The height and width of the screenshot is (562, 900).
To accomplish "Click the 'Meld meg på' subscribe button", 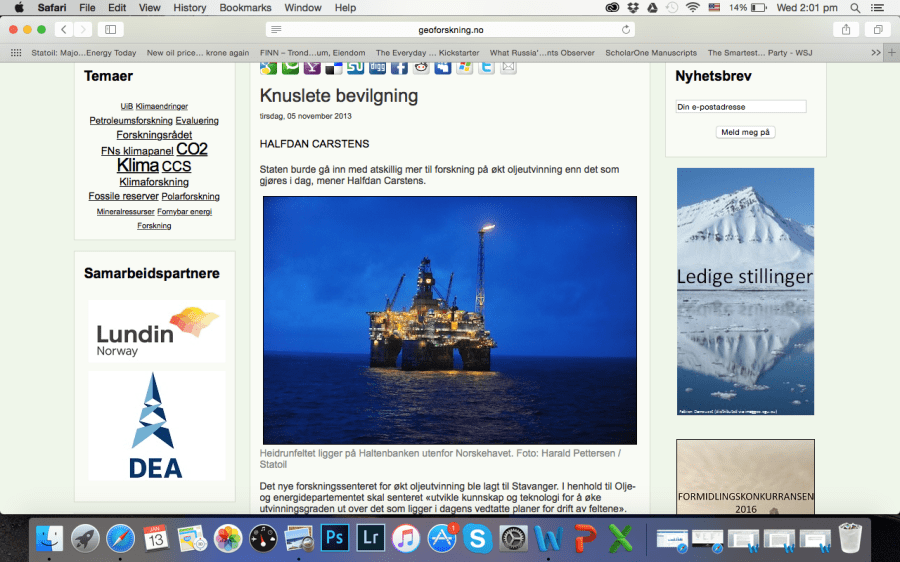I will 745,132.
